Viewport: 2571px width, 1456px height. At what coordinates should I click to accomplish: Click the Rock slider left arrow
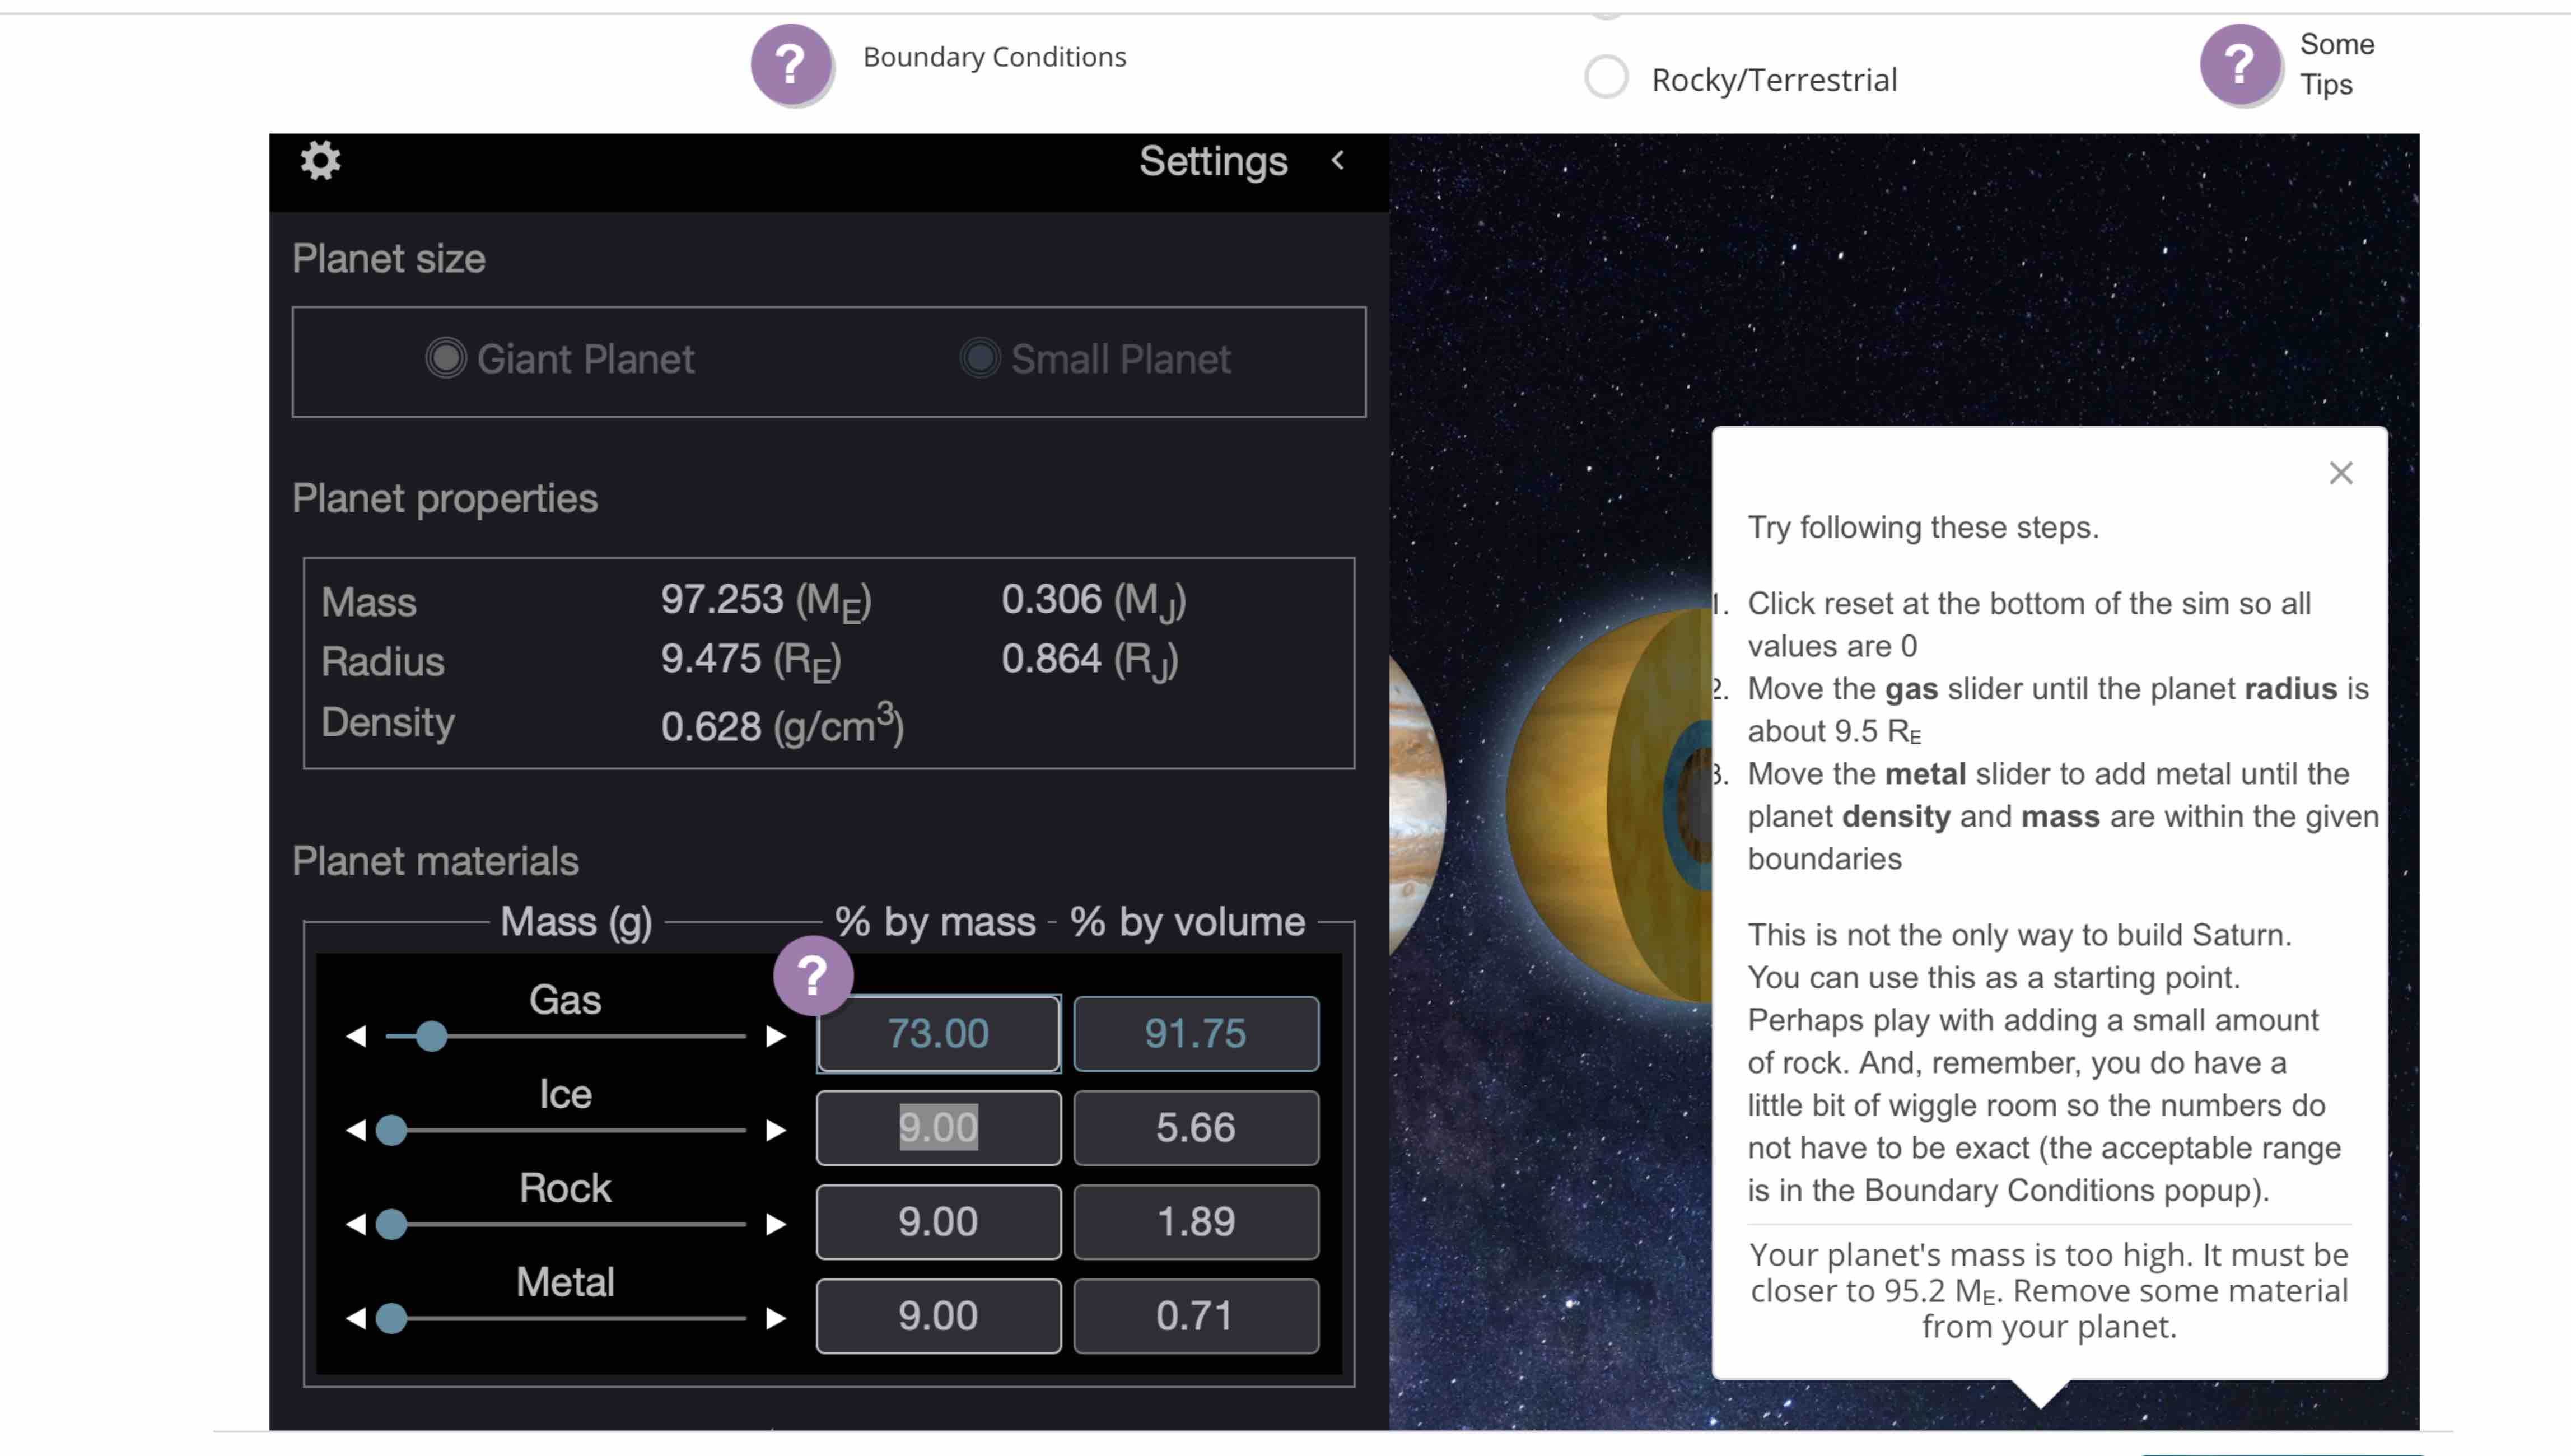(x=356, y=1224)
